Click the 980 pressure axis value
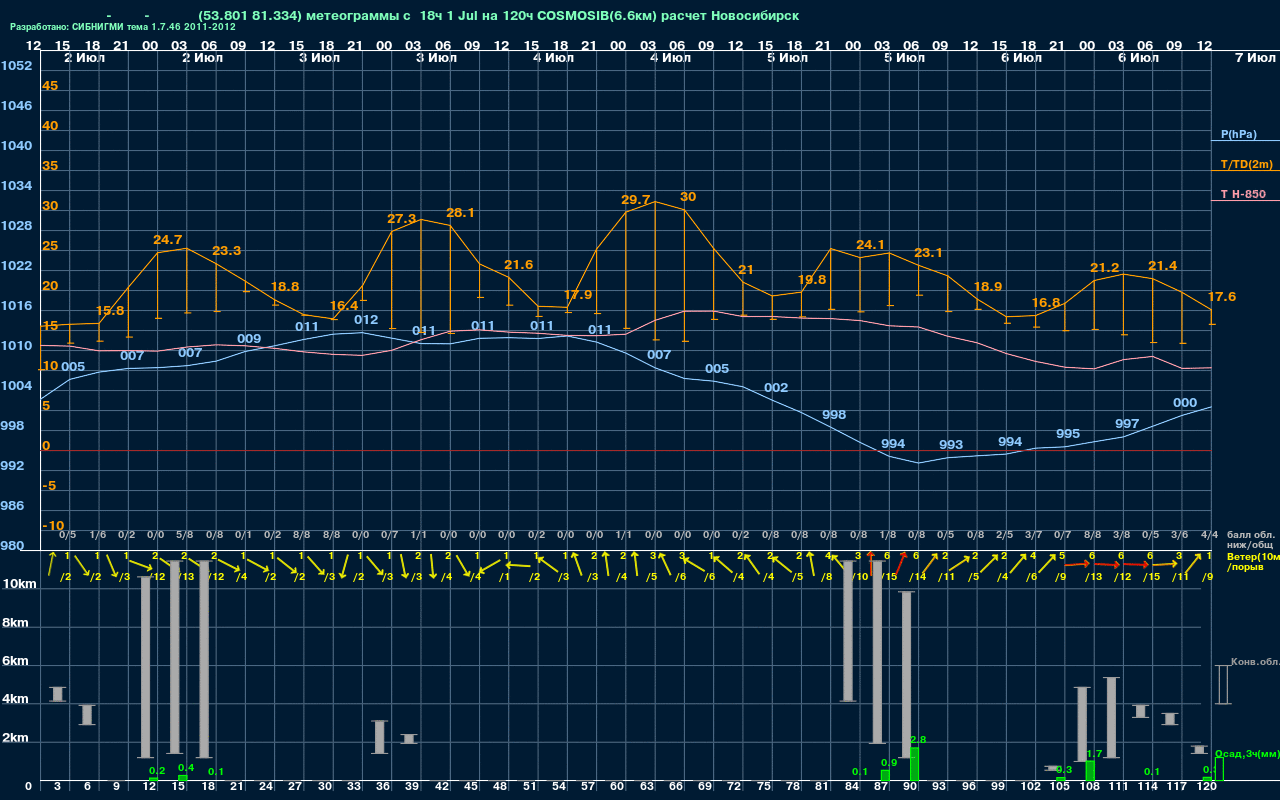The width and height of the screenshot is (1280, 800). click(13, 546)
